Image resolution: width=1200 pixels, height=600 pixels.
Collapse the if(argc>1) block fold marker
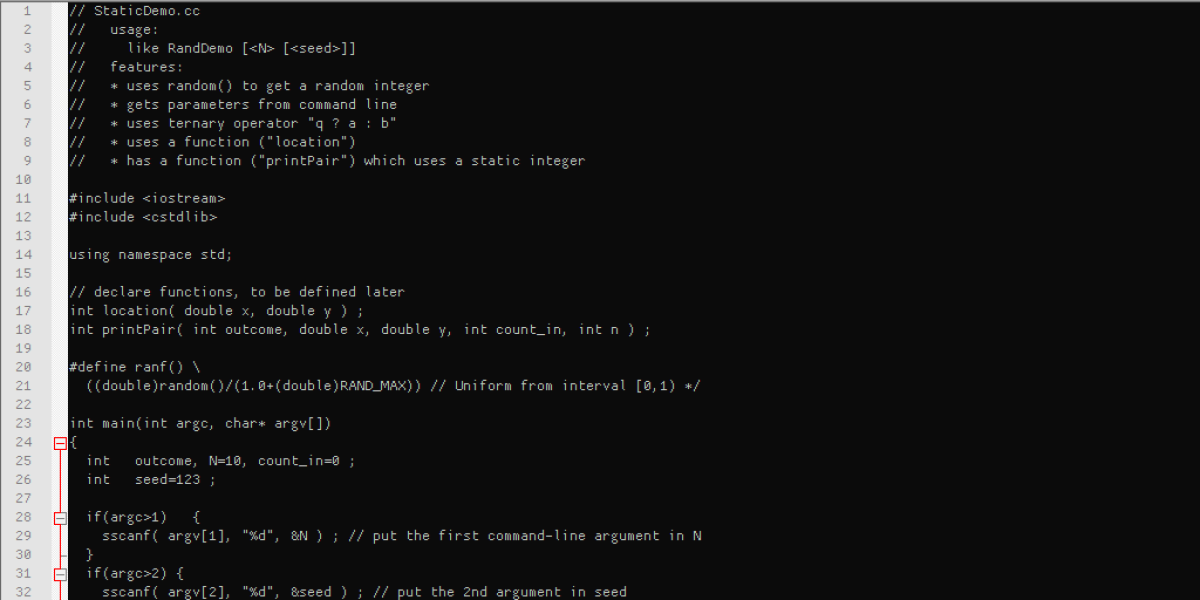(60, 518)
